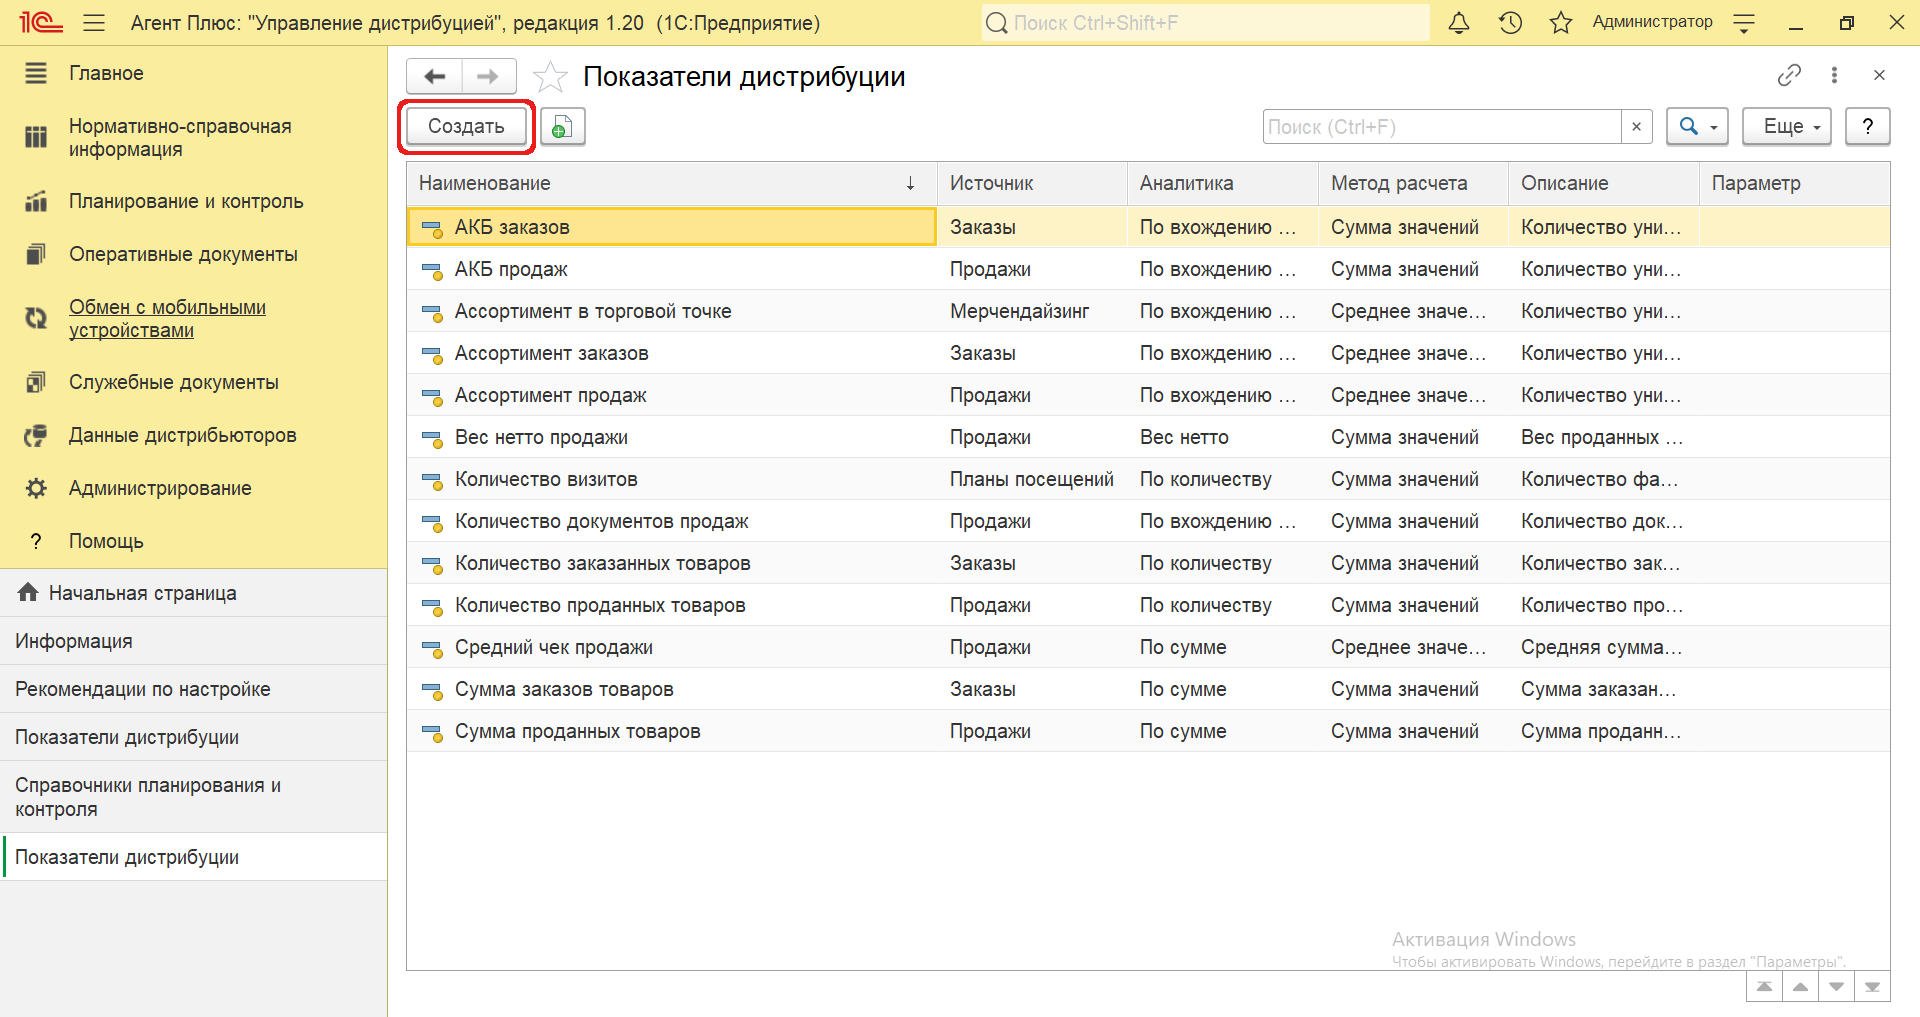Image resolution: width=1920 pixels, height=1017 pixels.
Task: Click Планы посещений source cell
Action: [x=1031, y=479]
